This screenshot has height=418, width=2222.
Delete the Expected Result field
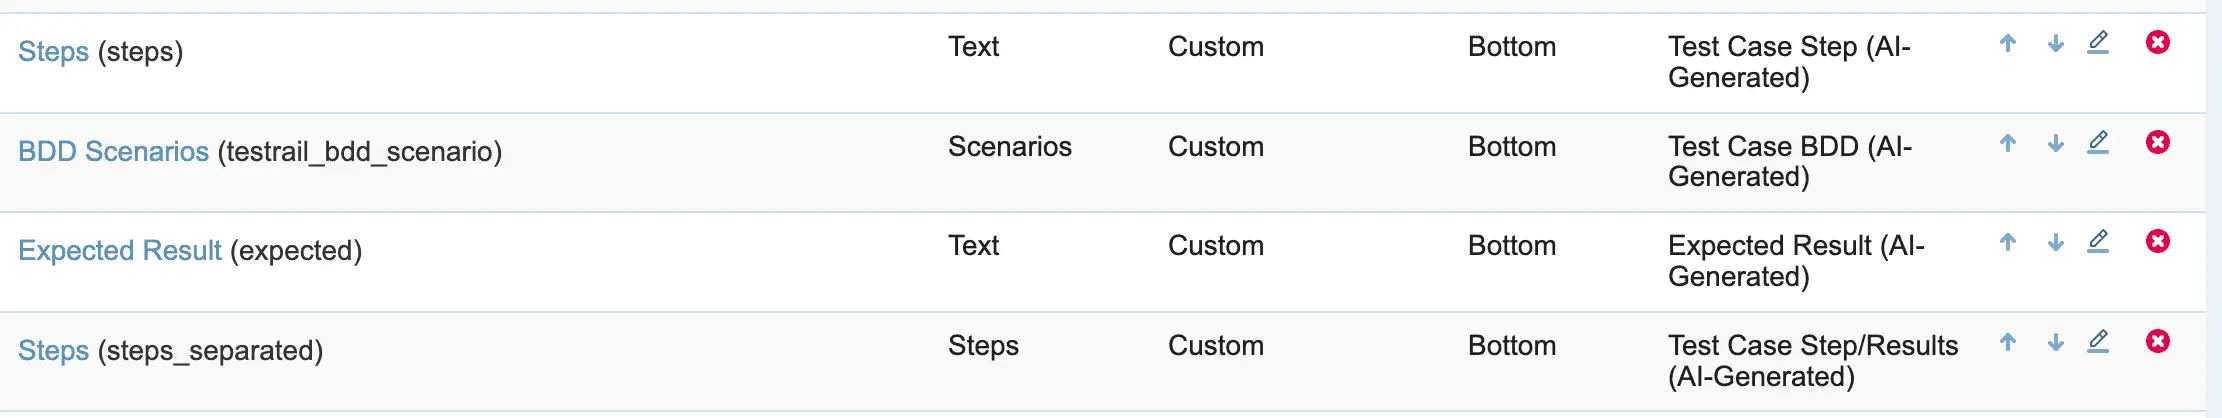2158,241
